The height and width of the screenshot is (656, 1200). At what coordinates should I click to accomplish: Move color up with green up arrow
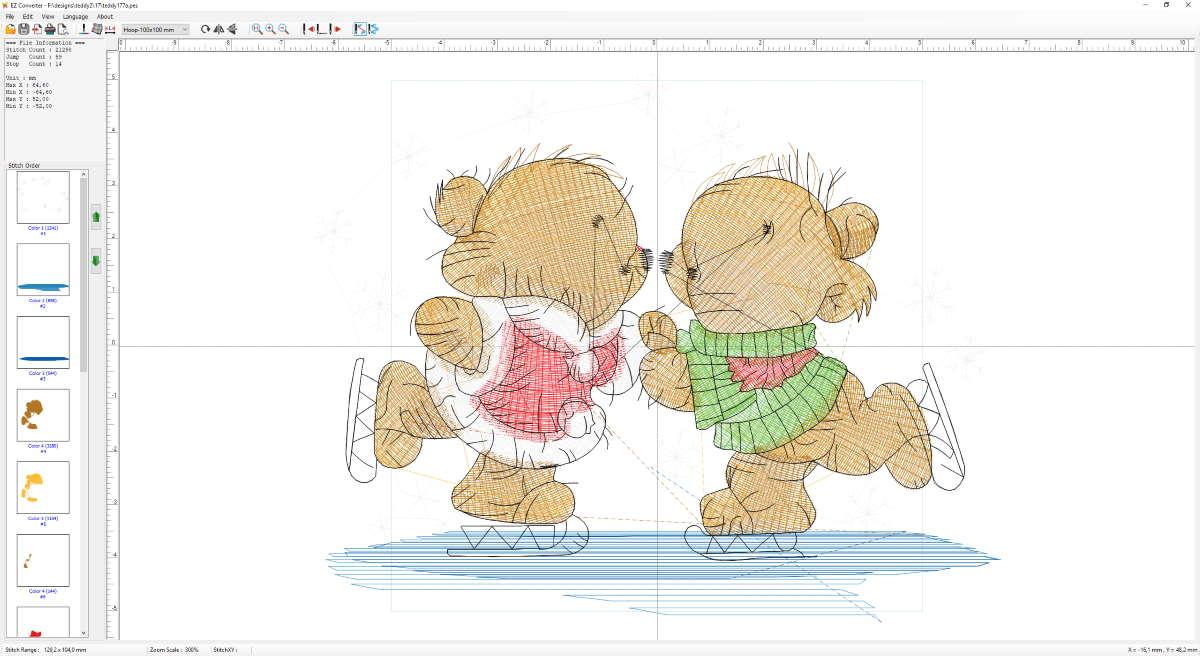click(96, 217)
